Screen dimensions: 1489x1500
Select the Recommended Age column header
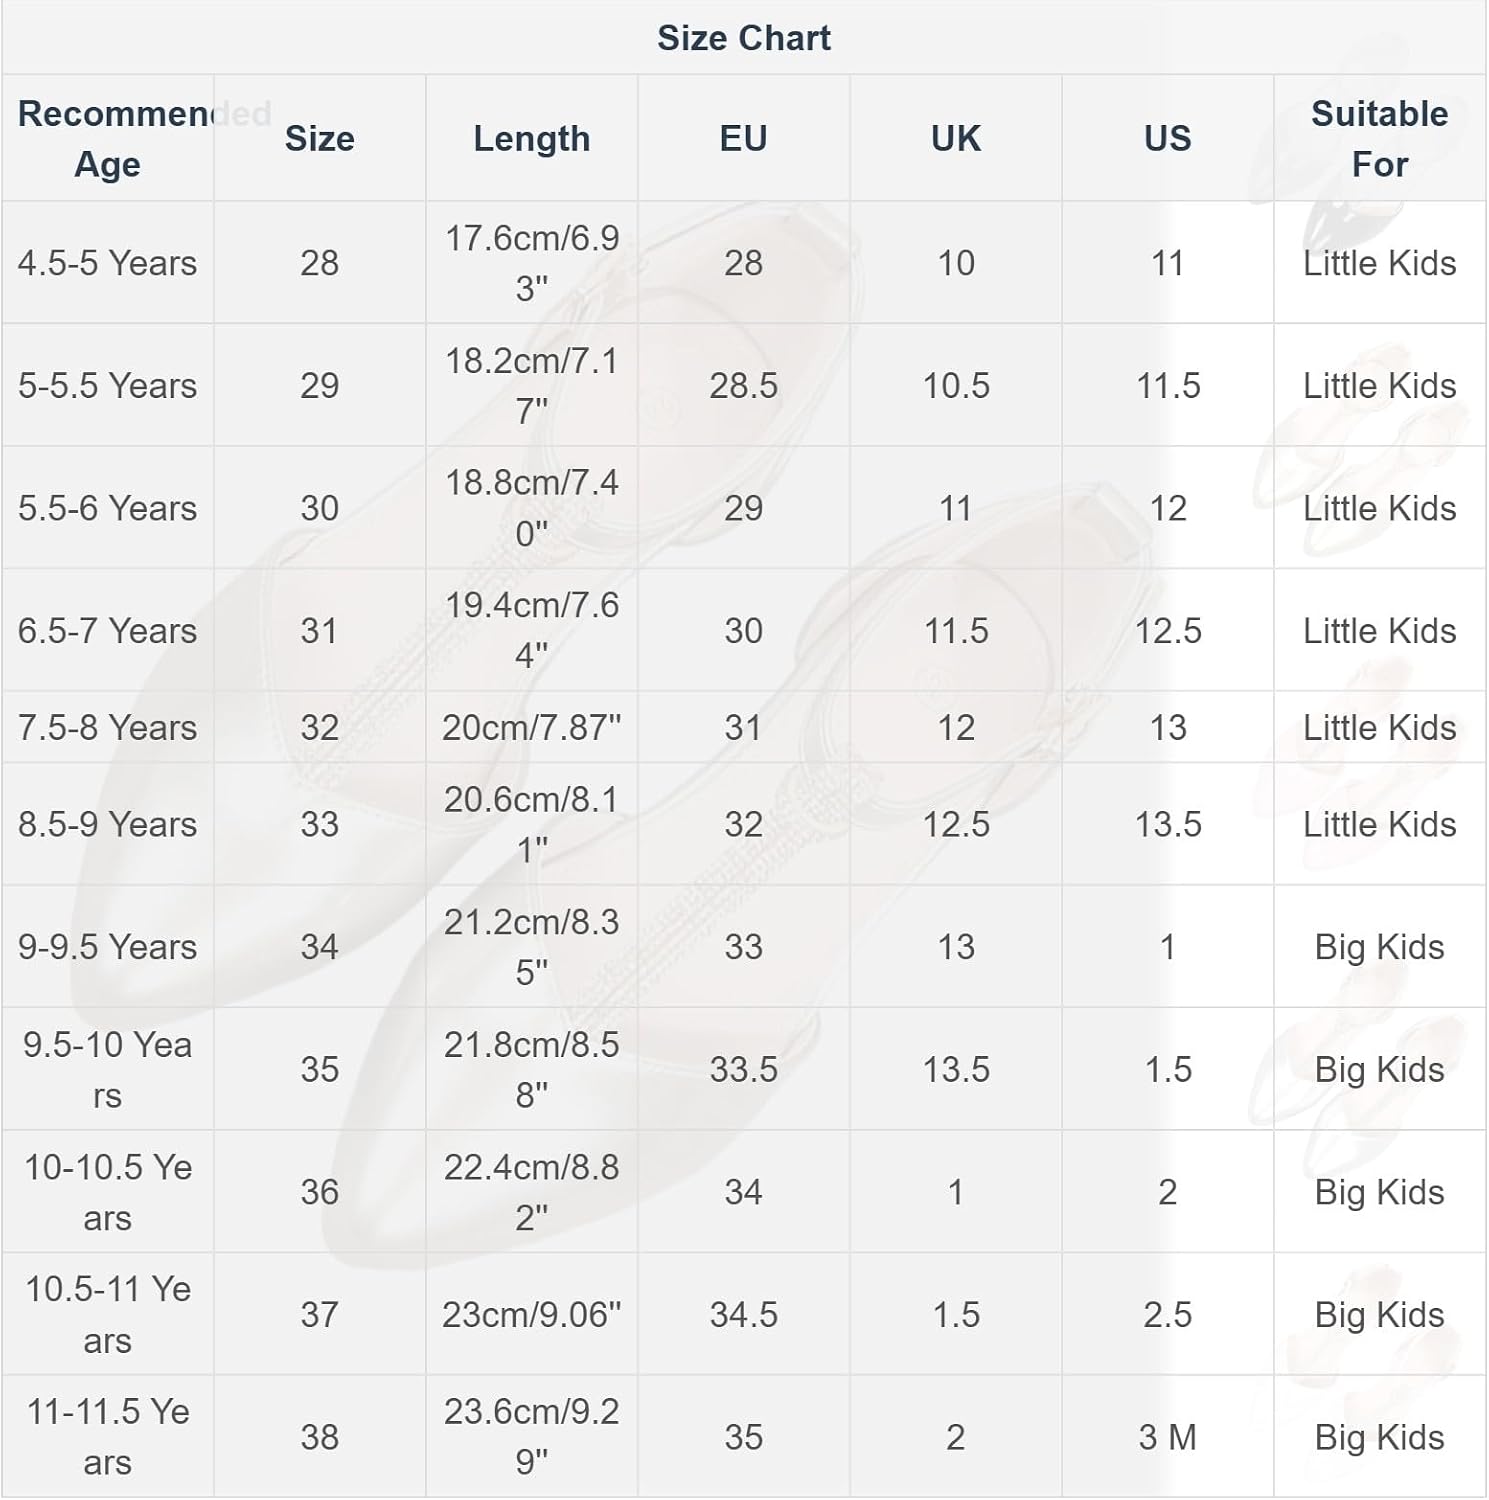(108, 138)
